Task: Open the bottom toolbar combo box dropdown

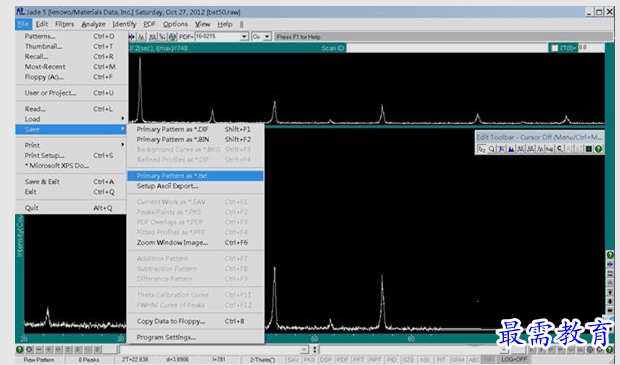Action: [x=304, y=350]
